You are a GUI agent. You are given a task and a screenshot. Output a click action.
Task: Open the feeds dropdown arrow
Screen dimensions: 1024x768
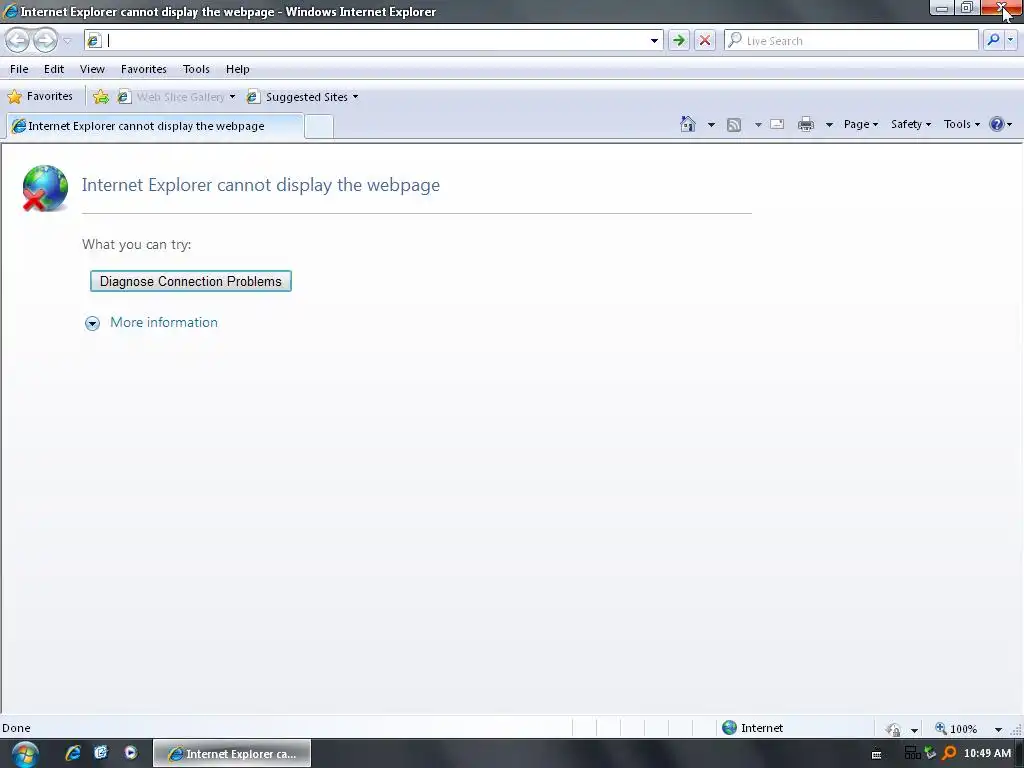pyautogui.click(x=758, y=125)
